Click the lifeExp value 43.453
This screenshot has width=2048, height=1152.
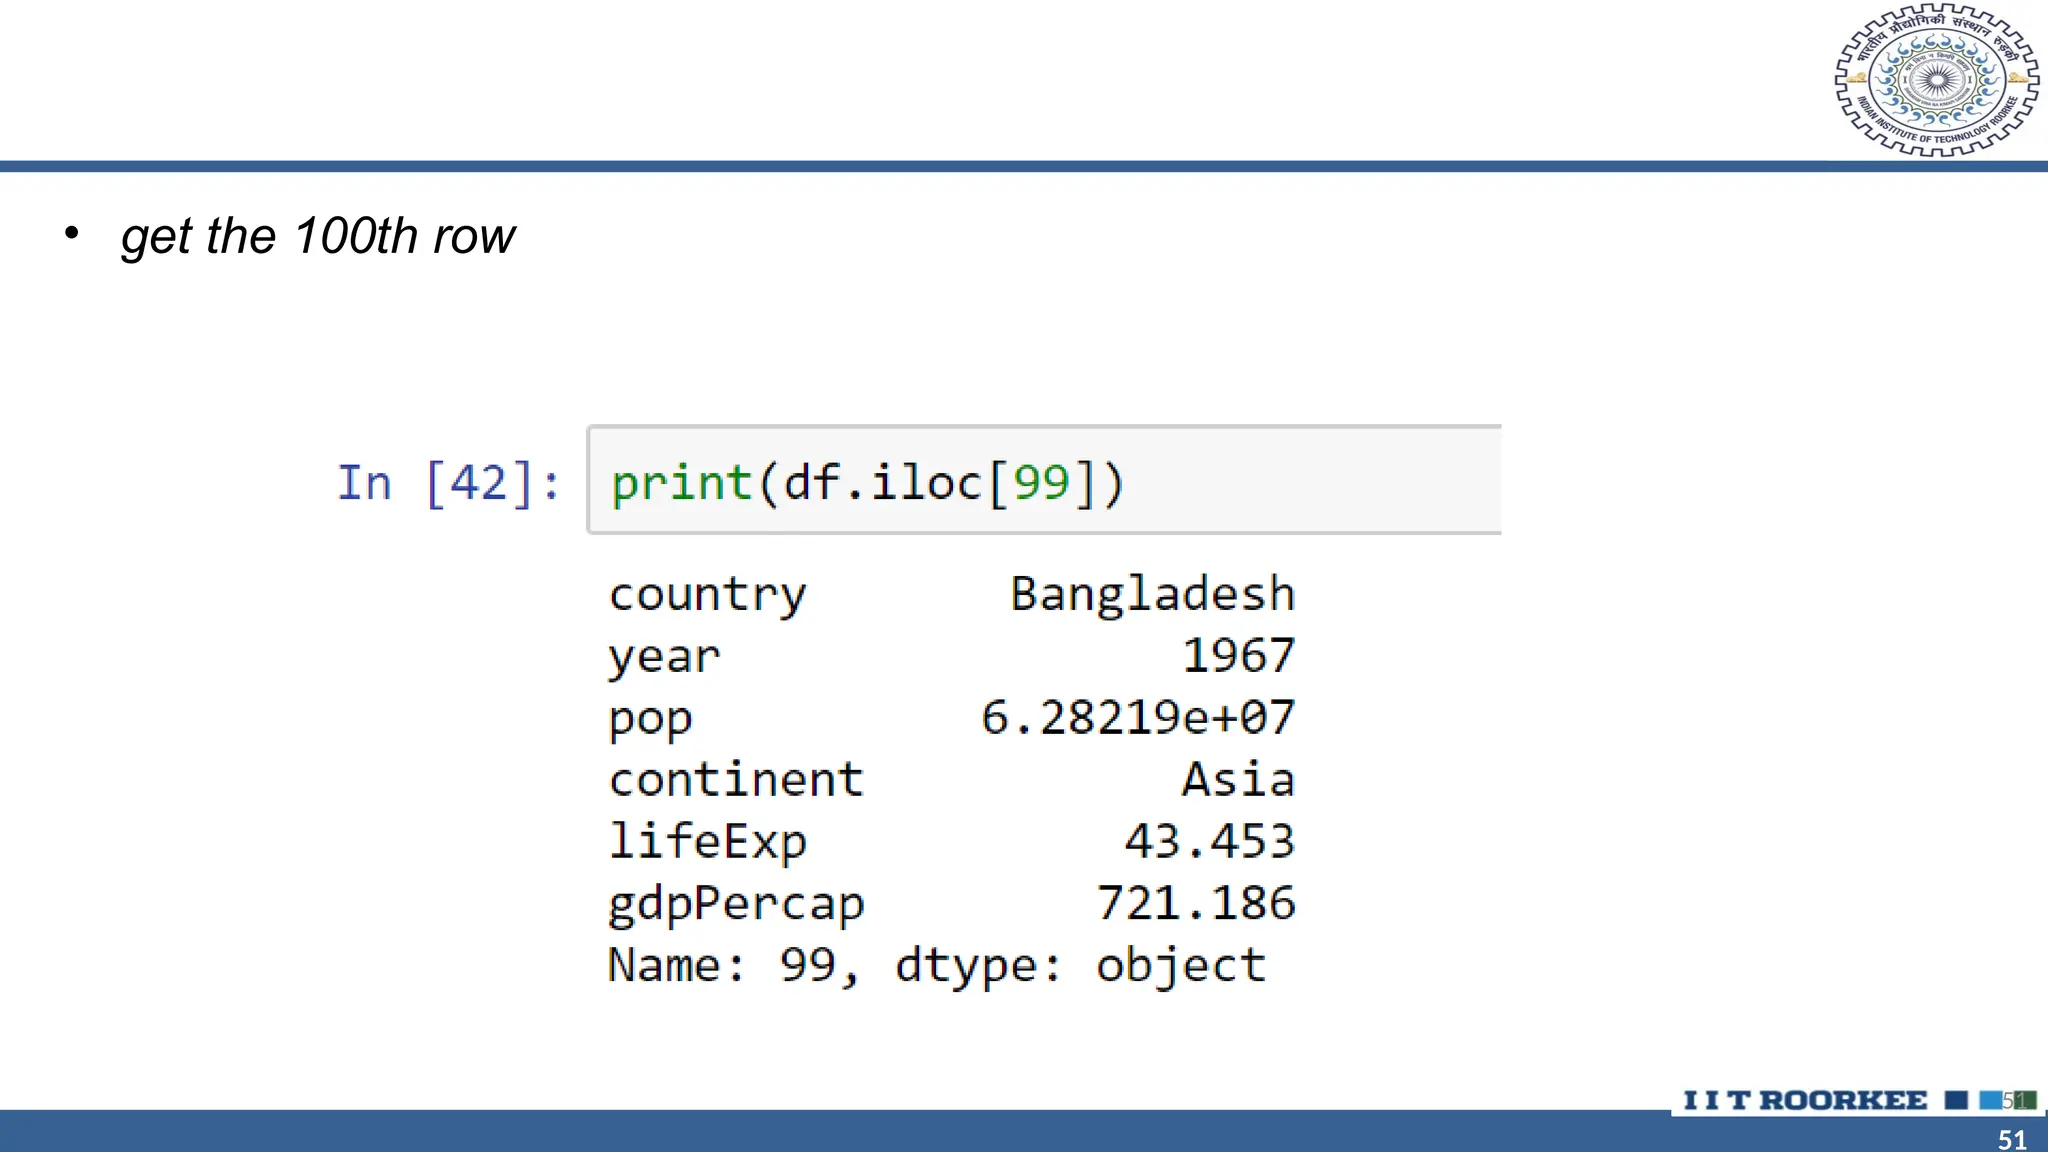[x=1209, y=841]
